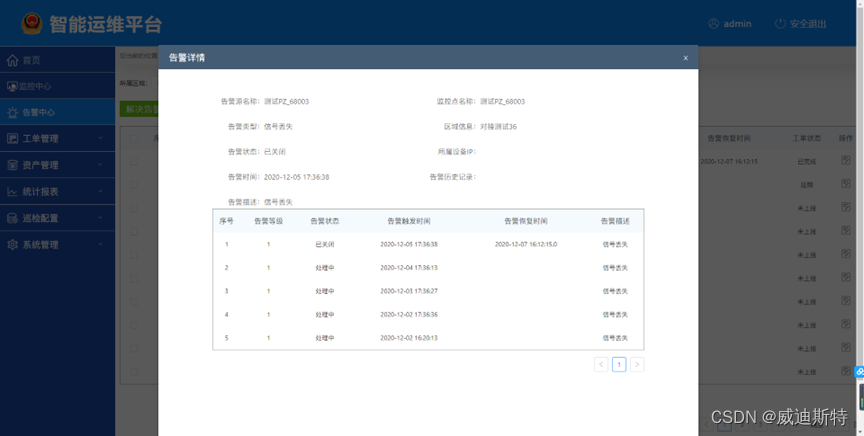Open the action icon in the 延期 row
The image size is (864, 436).
(846, 184)
